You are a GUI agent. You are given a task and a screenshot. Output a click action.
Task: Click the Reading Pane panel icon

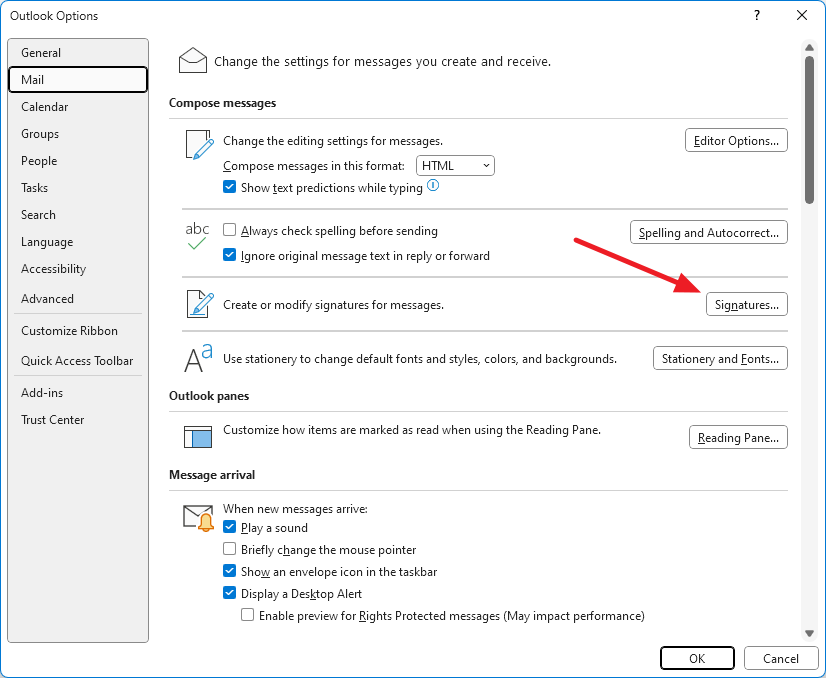tap(196, 436)
